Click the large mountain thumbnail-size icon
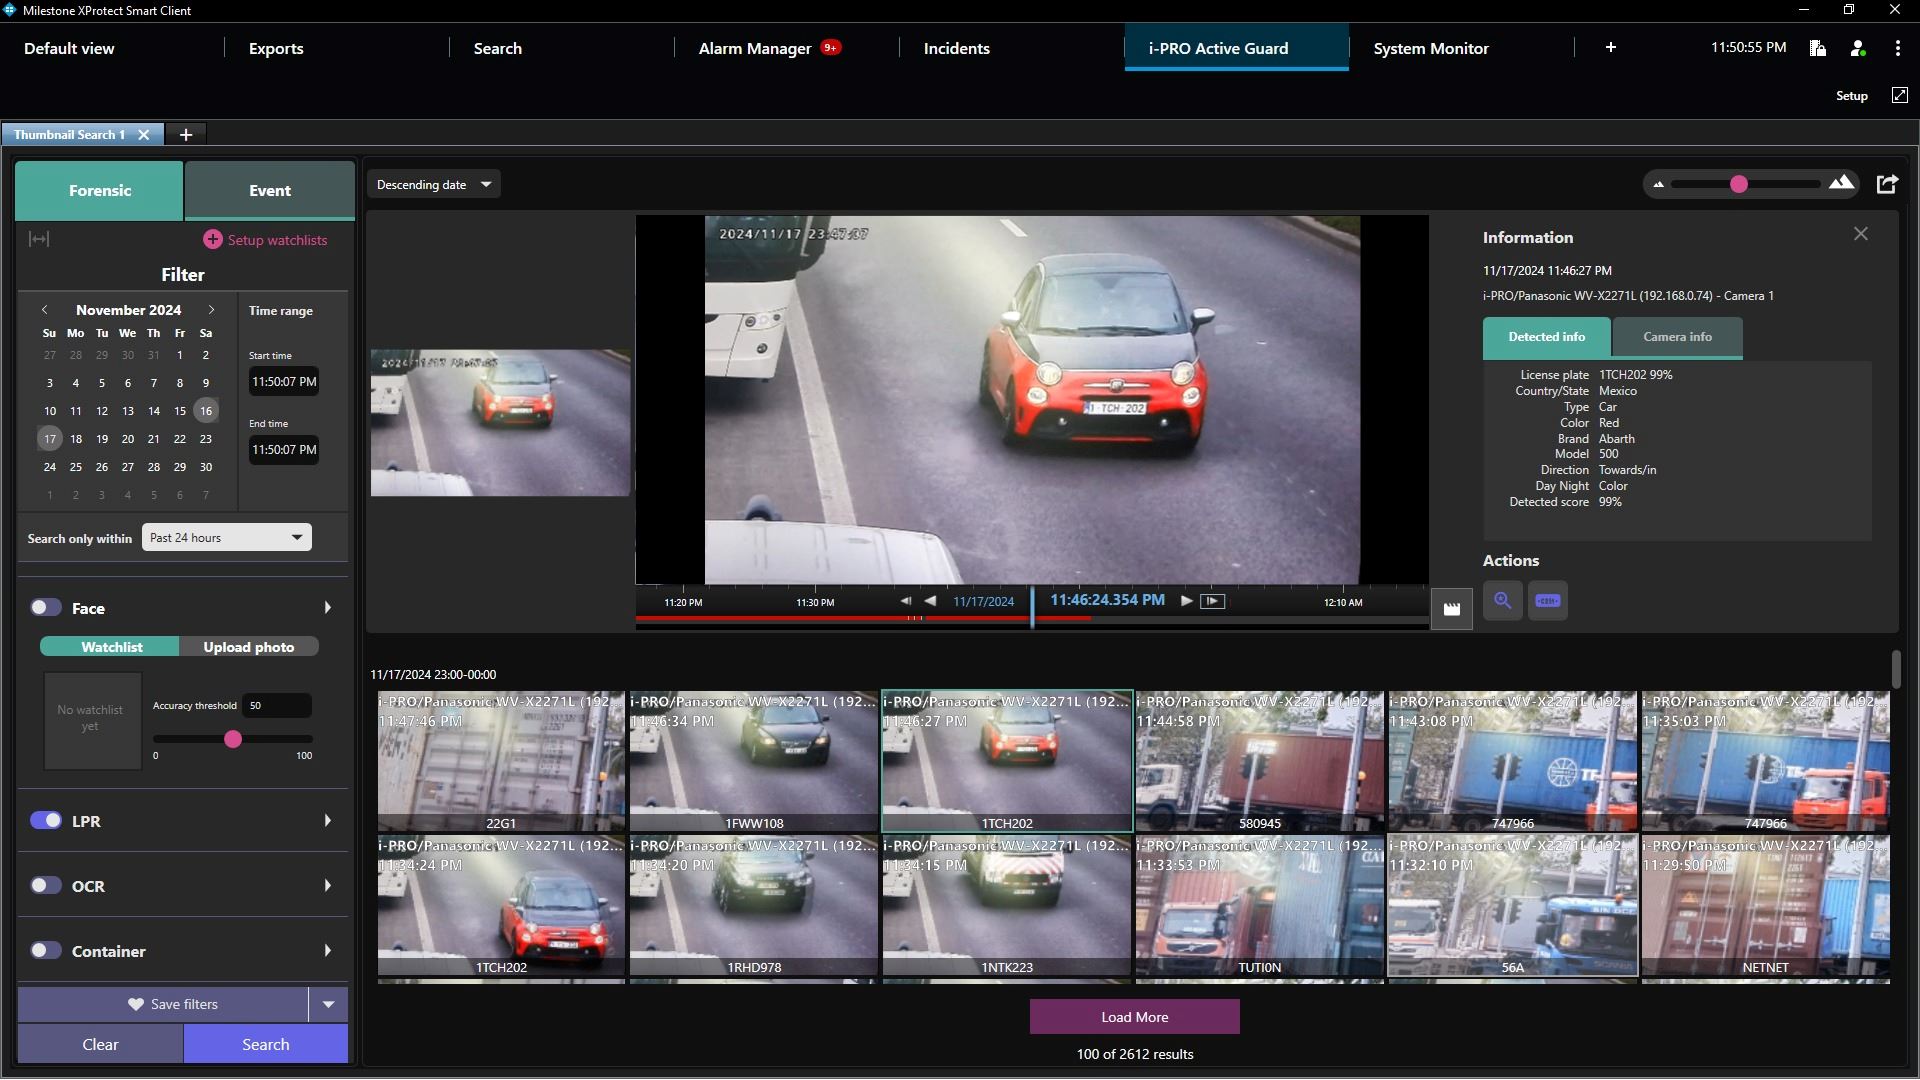Viewport: 1920px width, 1080px height. click(x=1841, y=183)
